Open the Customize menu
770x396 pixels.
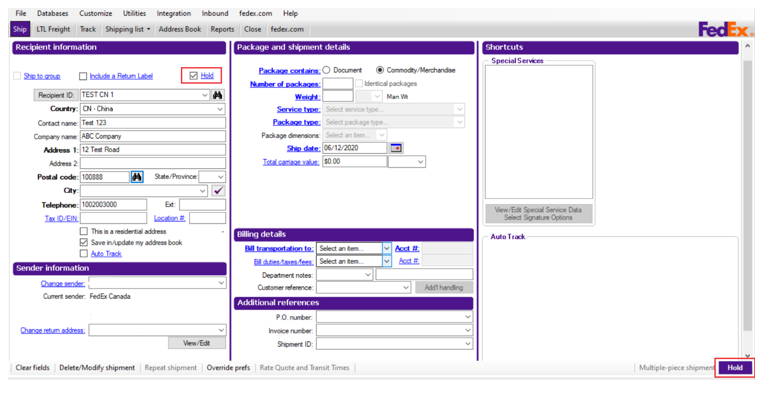[96, 13]
